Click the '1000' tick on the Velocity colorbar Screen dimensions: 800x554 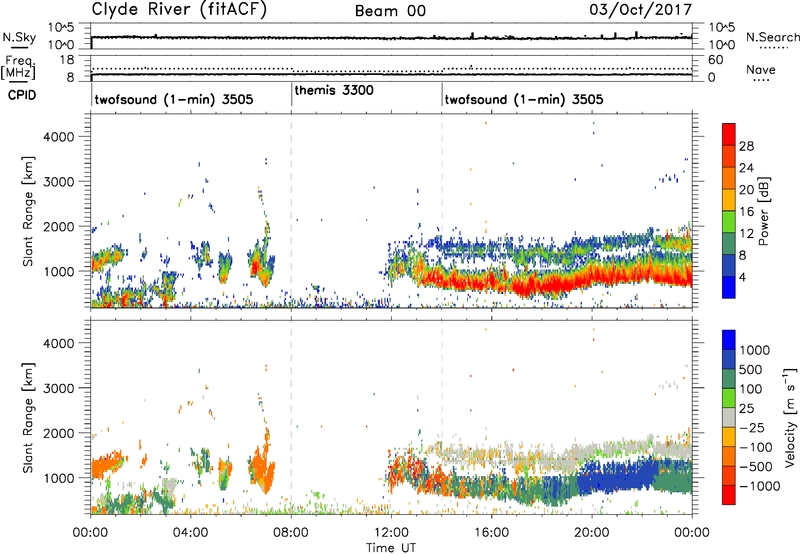(755, 350)
